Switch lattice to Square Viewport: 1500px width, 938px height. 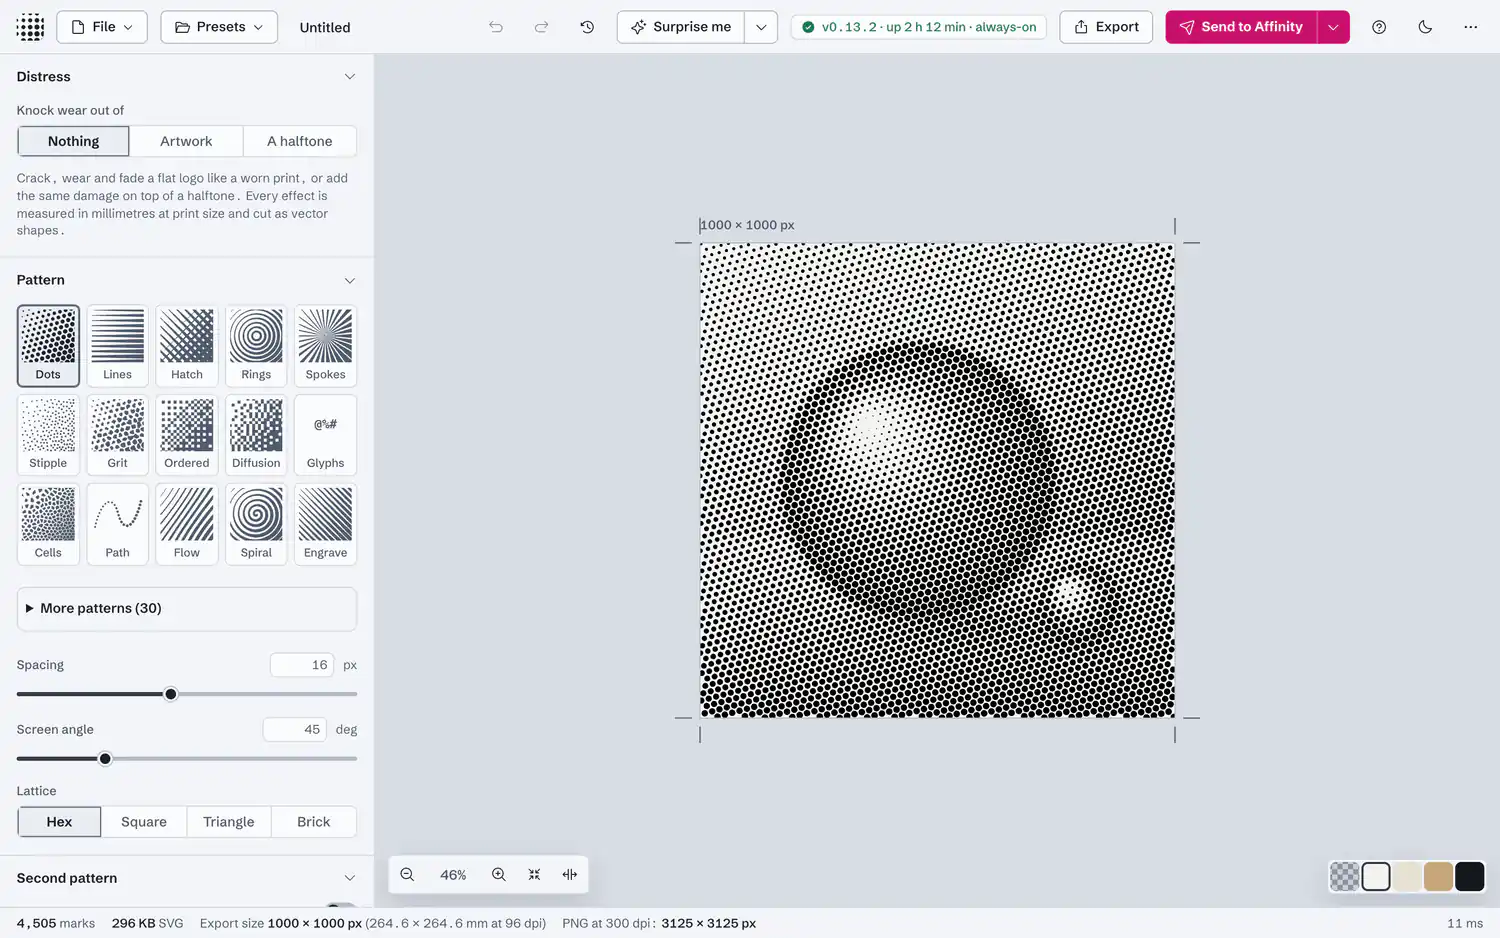144,822
